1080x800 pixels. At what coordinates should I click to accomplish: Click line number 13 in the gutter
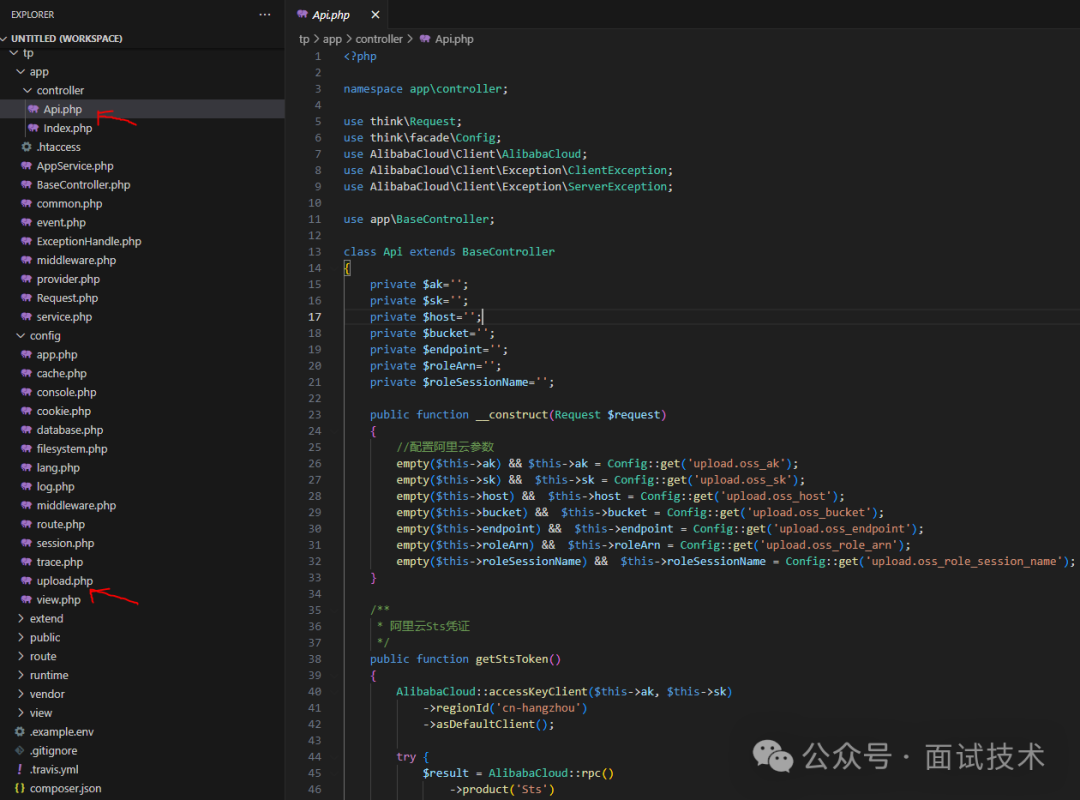(314, 252)
